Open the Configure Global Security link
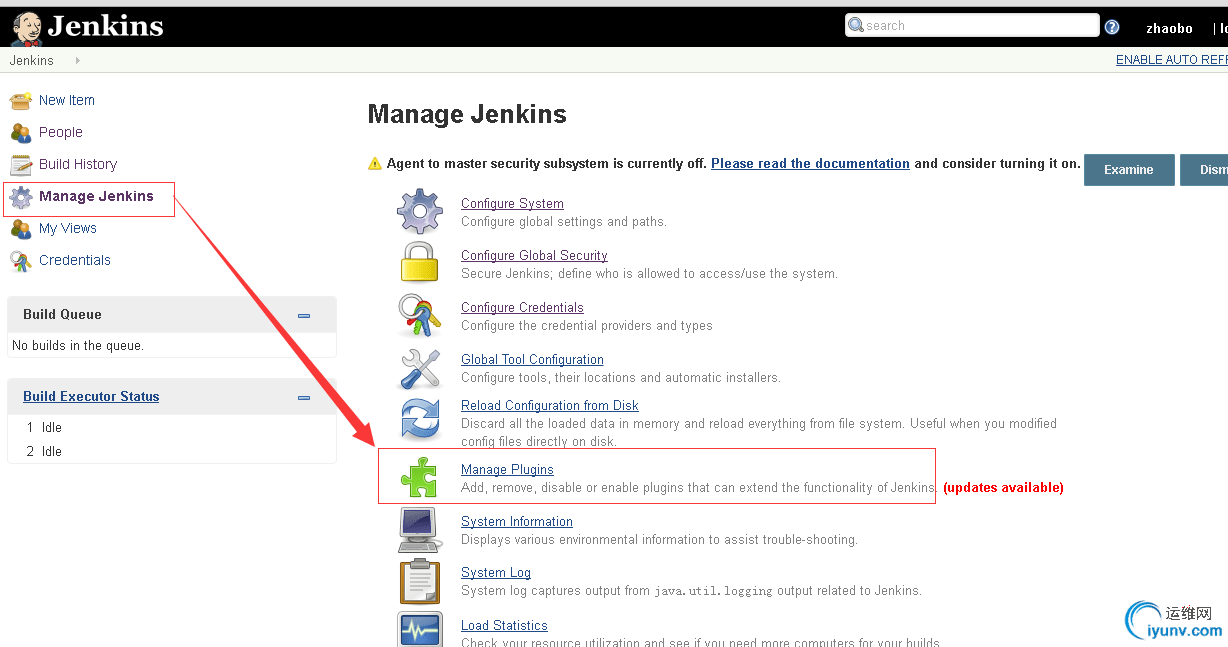This screenshot has width=1228, height=647. pyautogui.click(x=534, y=255)
